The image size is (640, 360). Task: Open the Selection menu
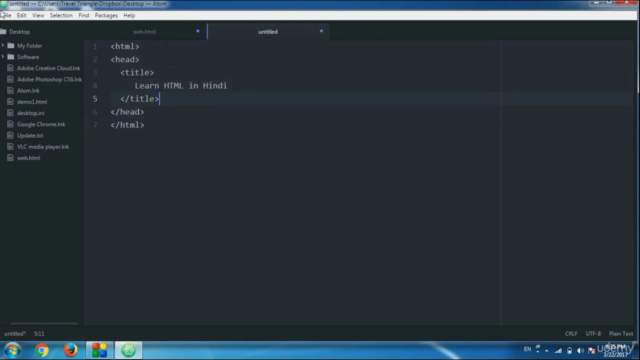coord(61,16)
